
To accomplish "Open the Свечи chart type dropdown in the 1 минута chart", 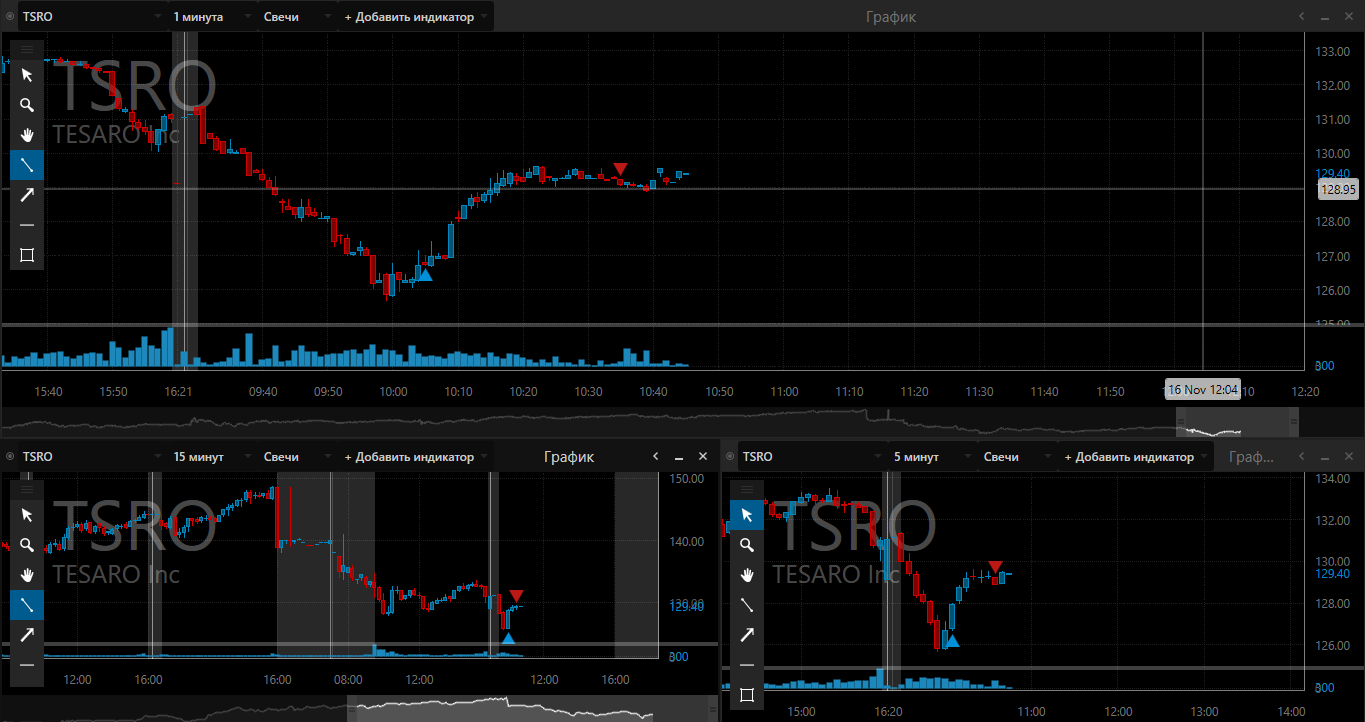I will pos(297,17).
